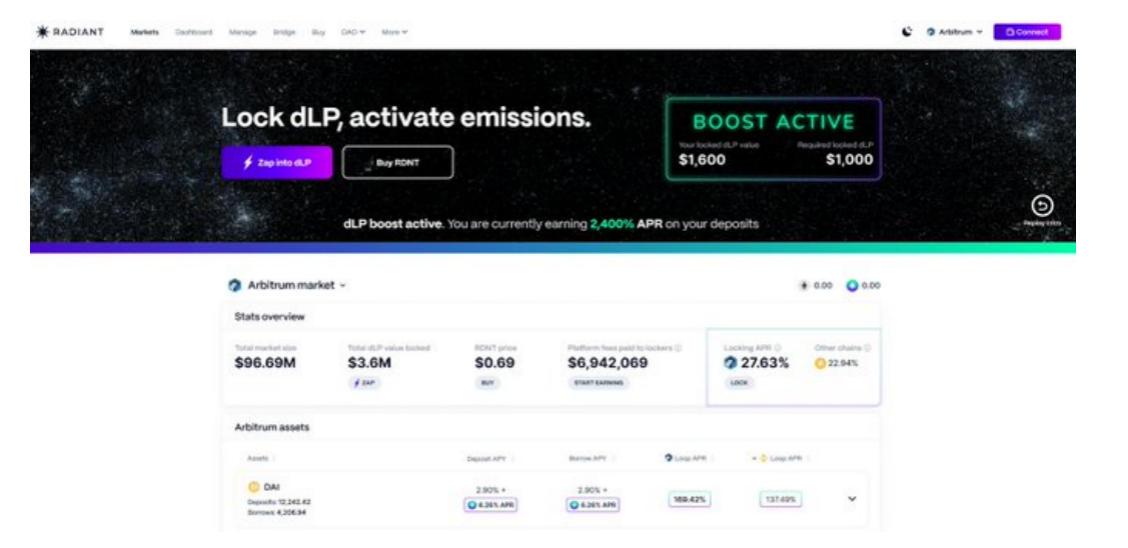Sort by the BNB chain Loop APR header
This screenshot has height=548, width=1128.
pyautogui.click(x=783, y=457)
